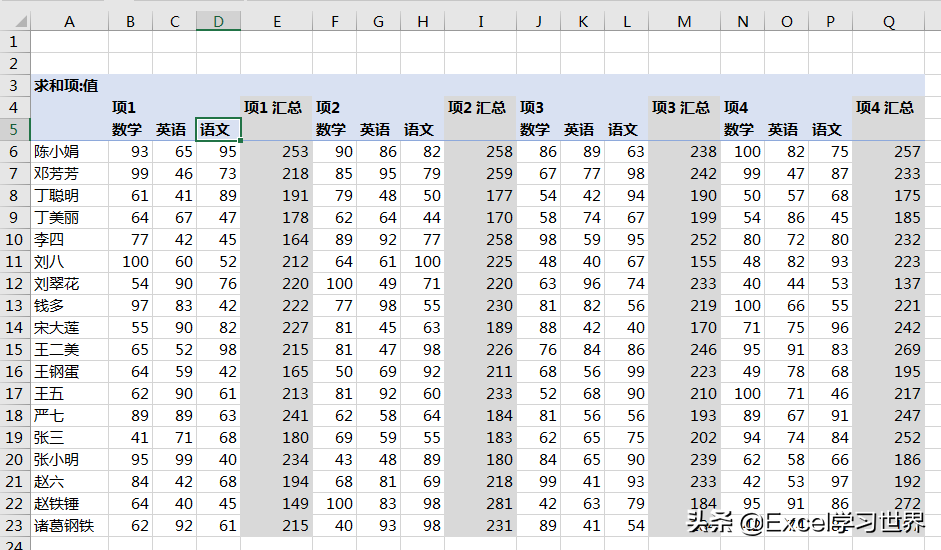Click the '项4 汇总' header cell
Image resolution: width=941 pixels, height=550 pixels.
tap(889, 107)
